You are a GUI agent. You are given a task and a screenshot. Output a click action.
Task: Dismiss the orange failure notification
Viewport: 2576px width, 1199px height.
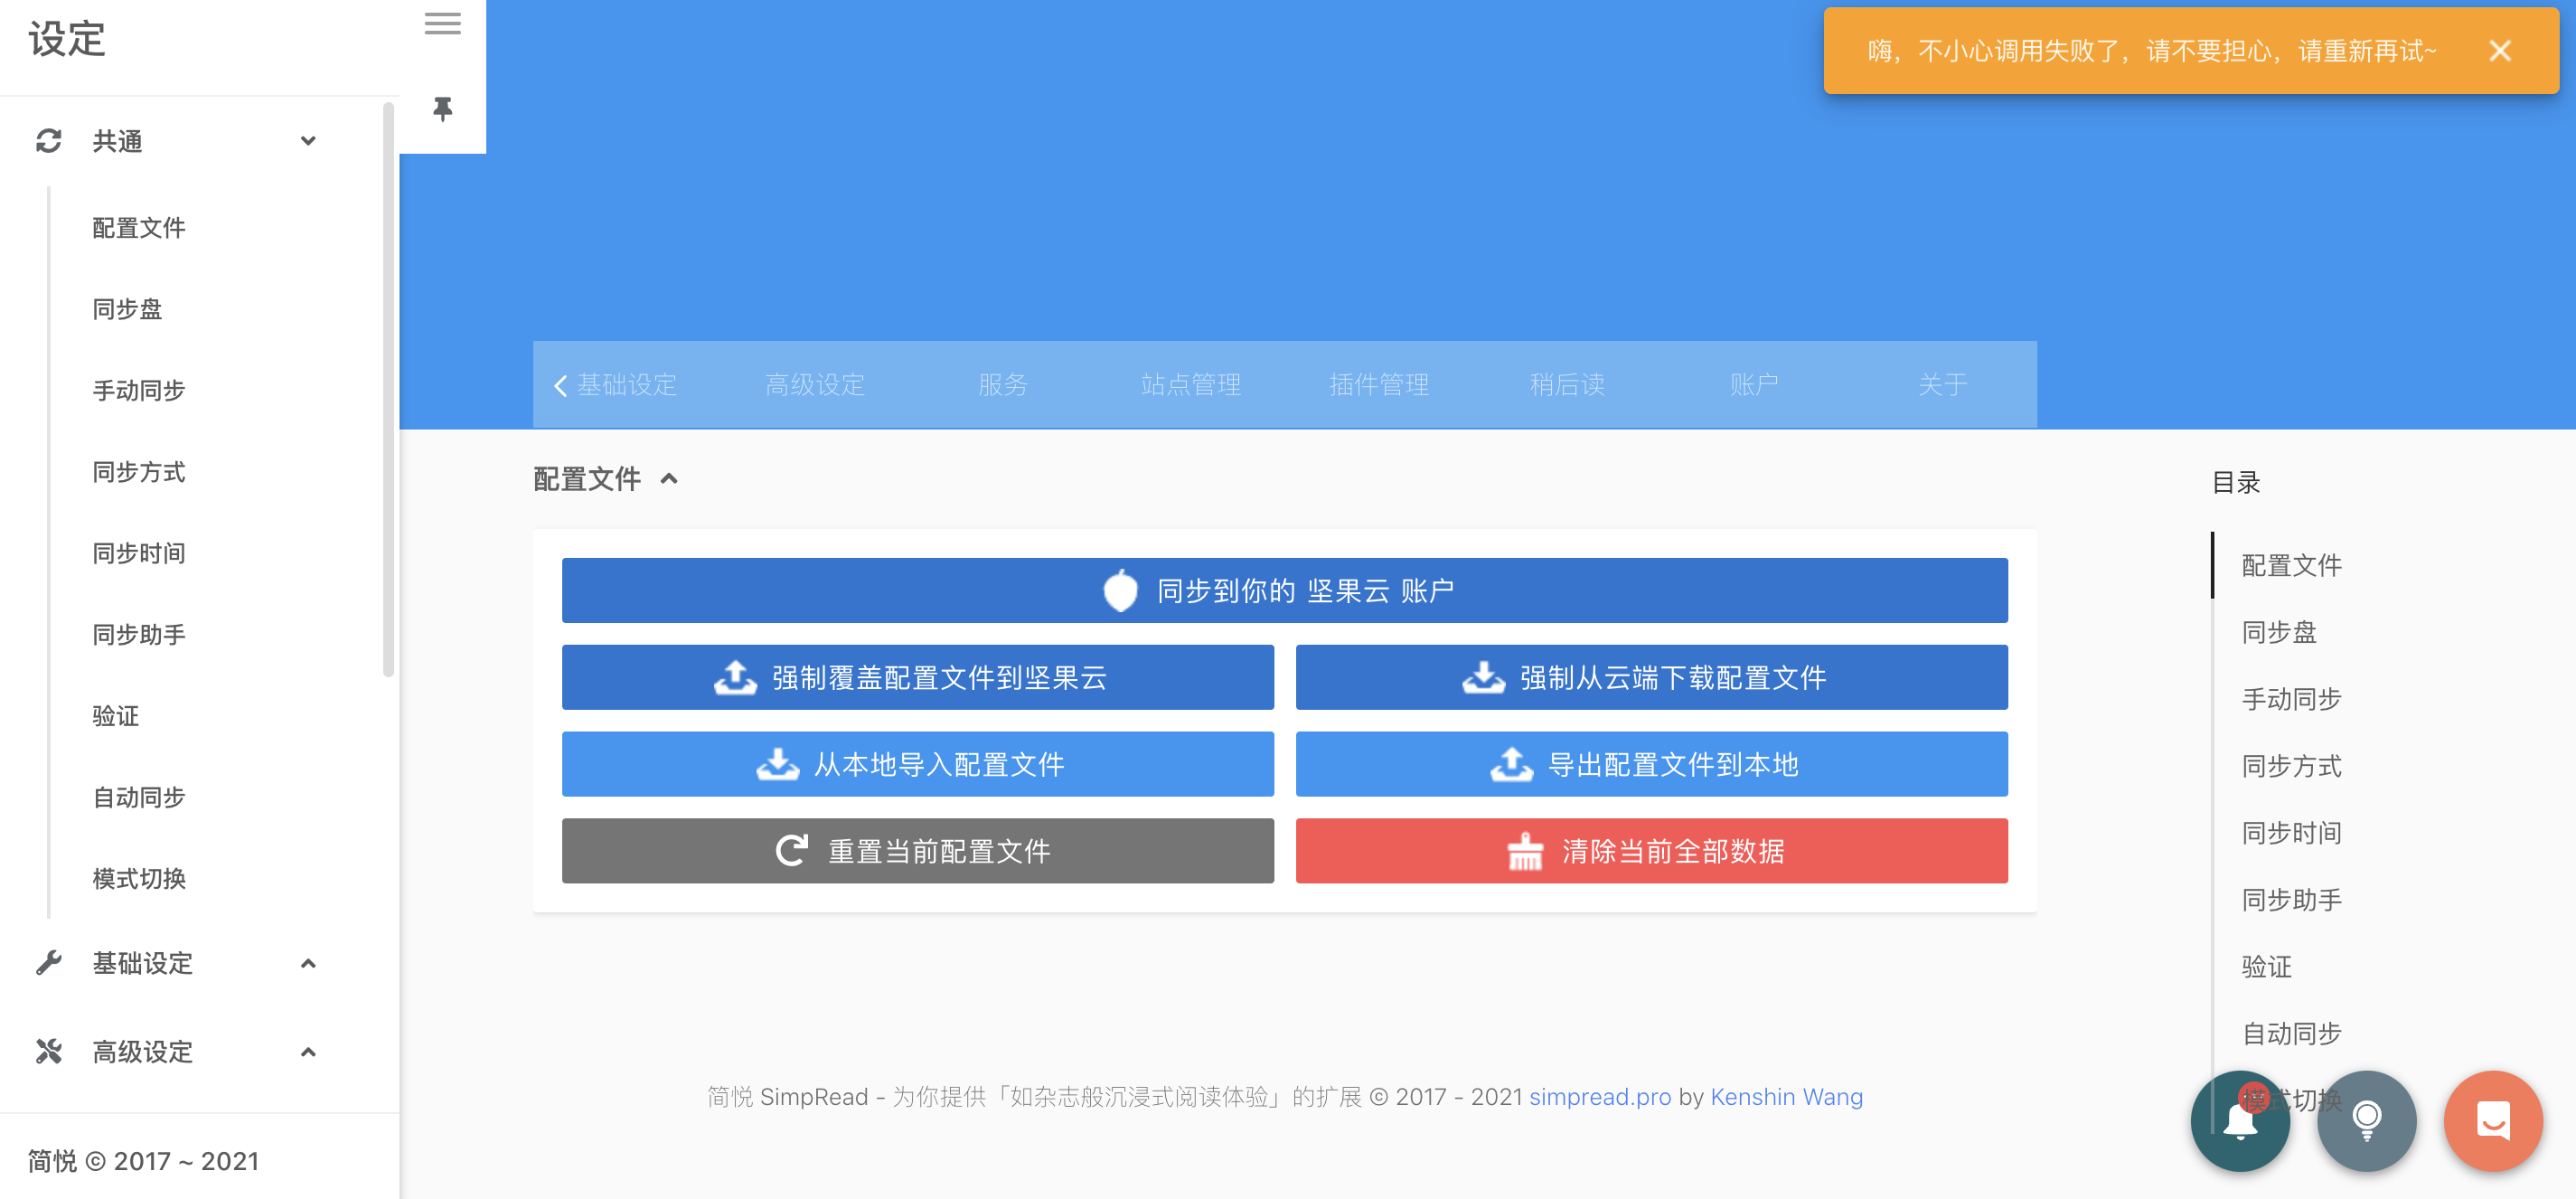coord(2499,51)
